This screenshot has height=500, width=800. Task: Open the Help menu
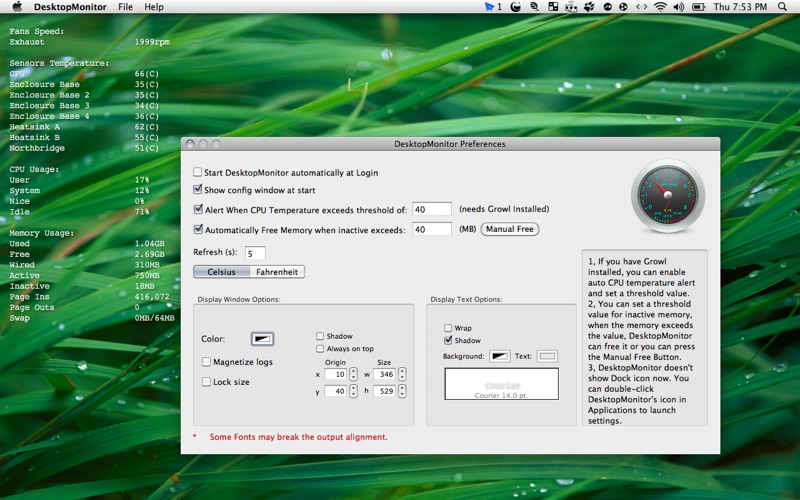click(154, 7)
